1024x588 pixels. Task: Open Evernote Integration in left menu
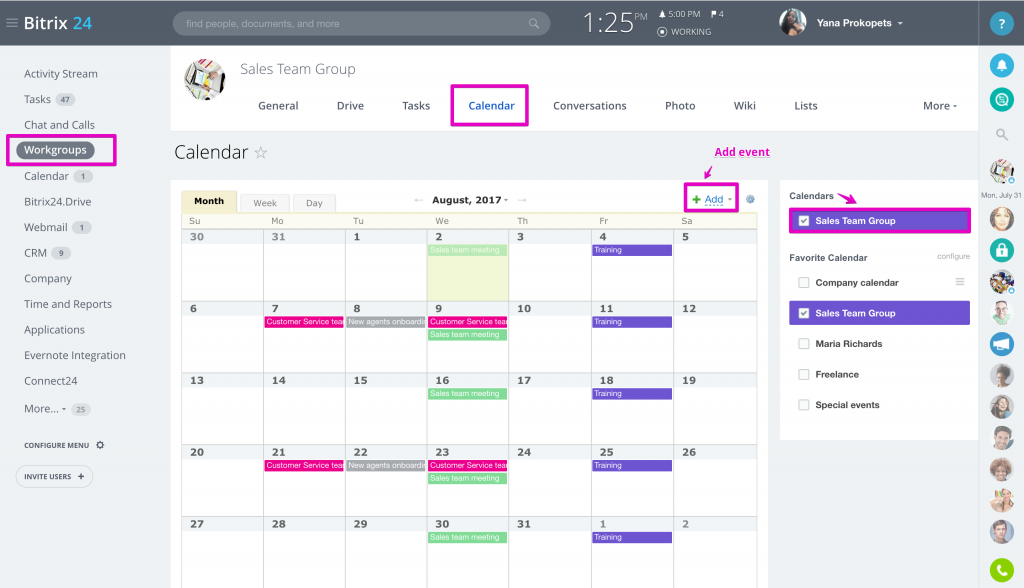pos(74,355)
